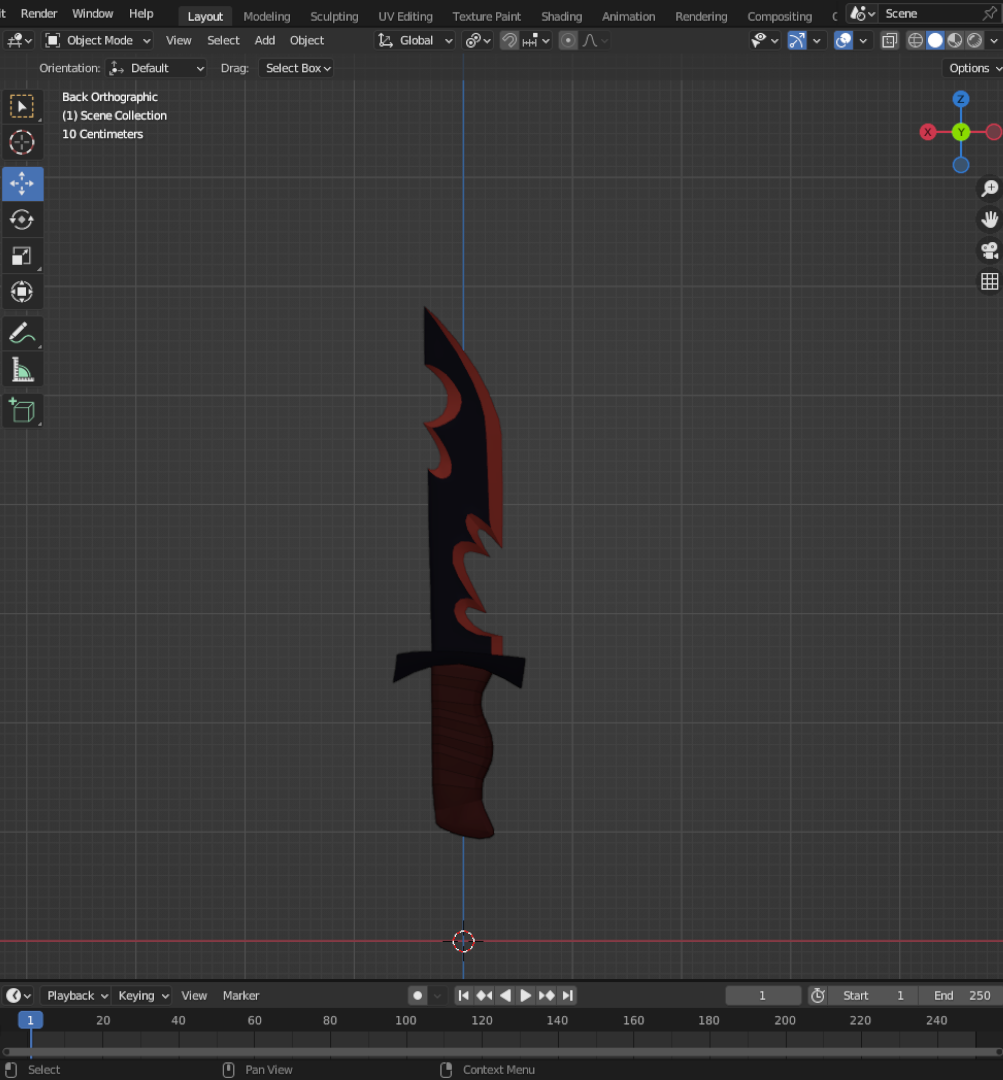Jump to the start frame

tap(464, 995)
